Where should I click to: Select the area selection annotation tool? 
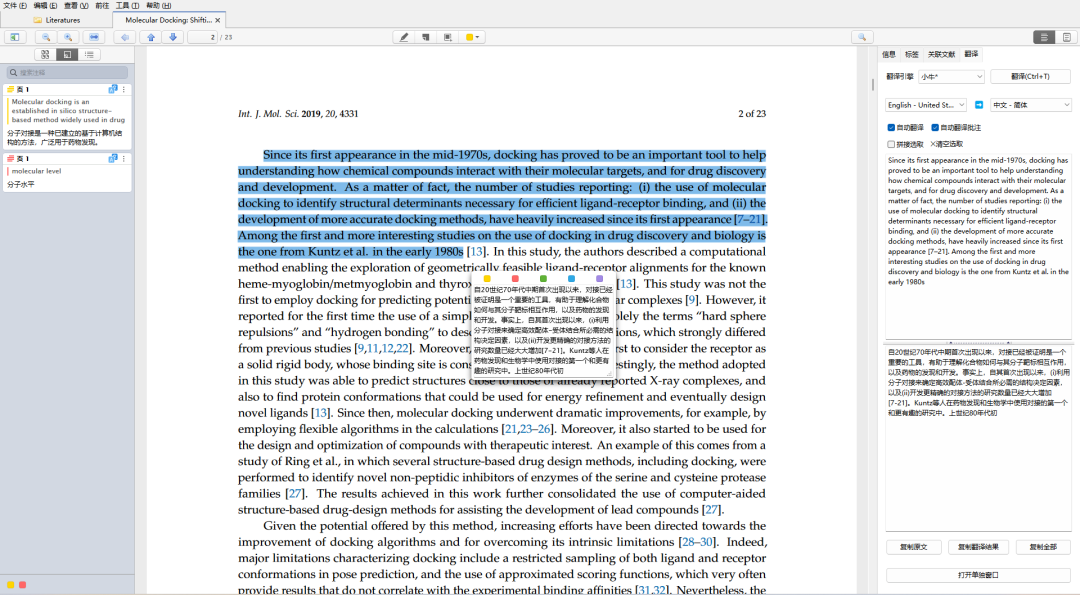coord(448,37)
